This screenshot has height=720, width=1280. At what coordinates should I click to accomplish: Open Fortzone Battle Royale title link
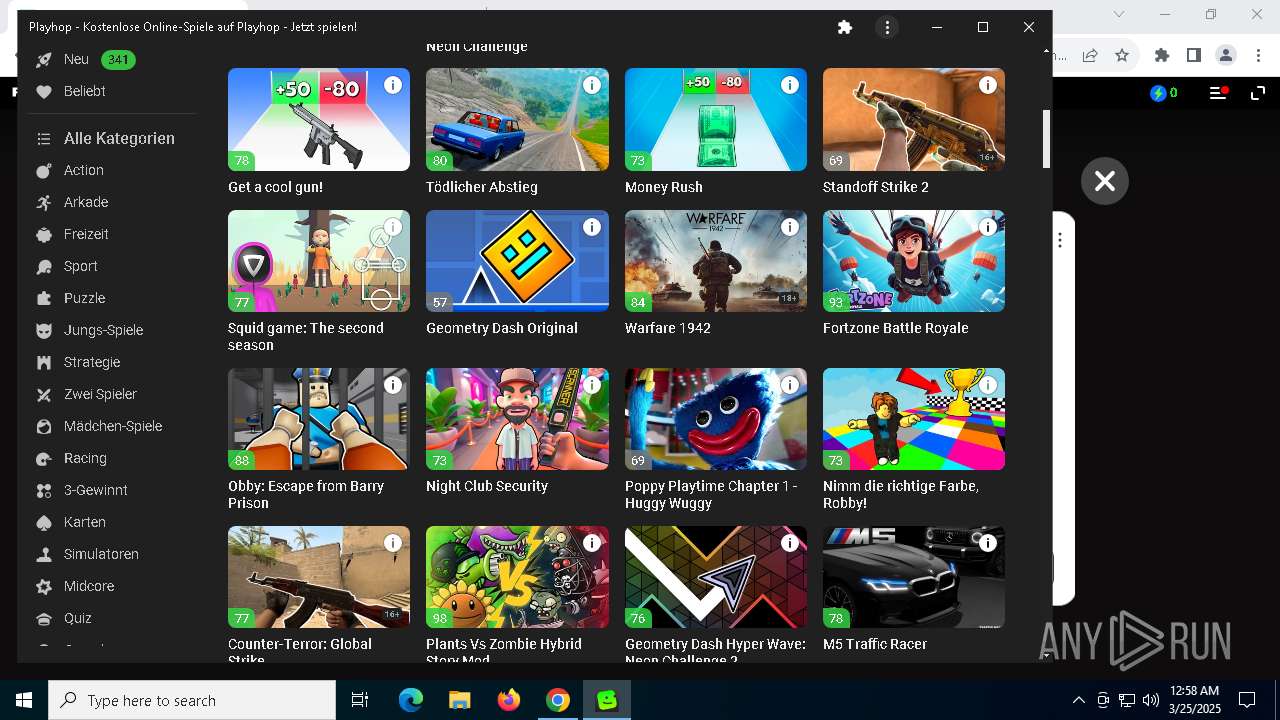click(896, 328)
